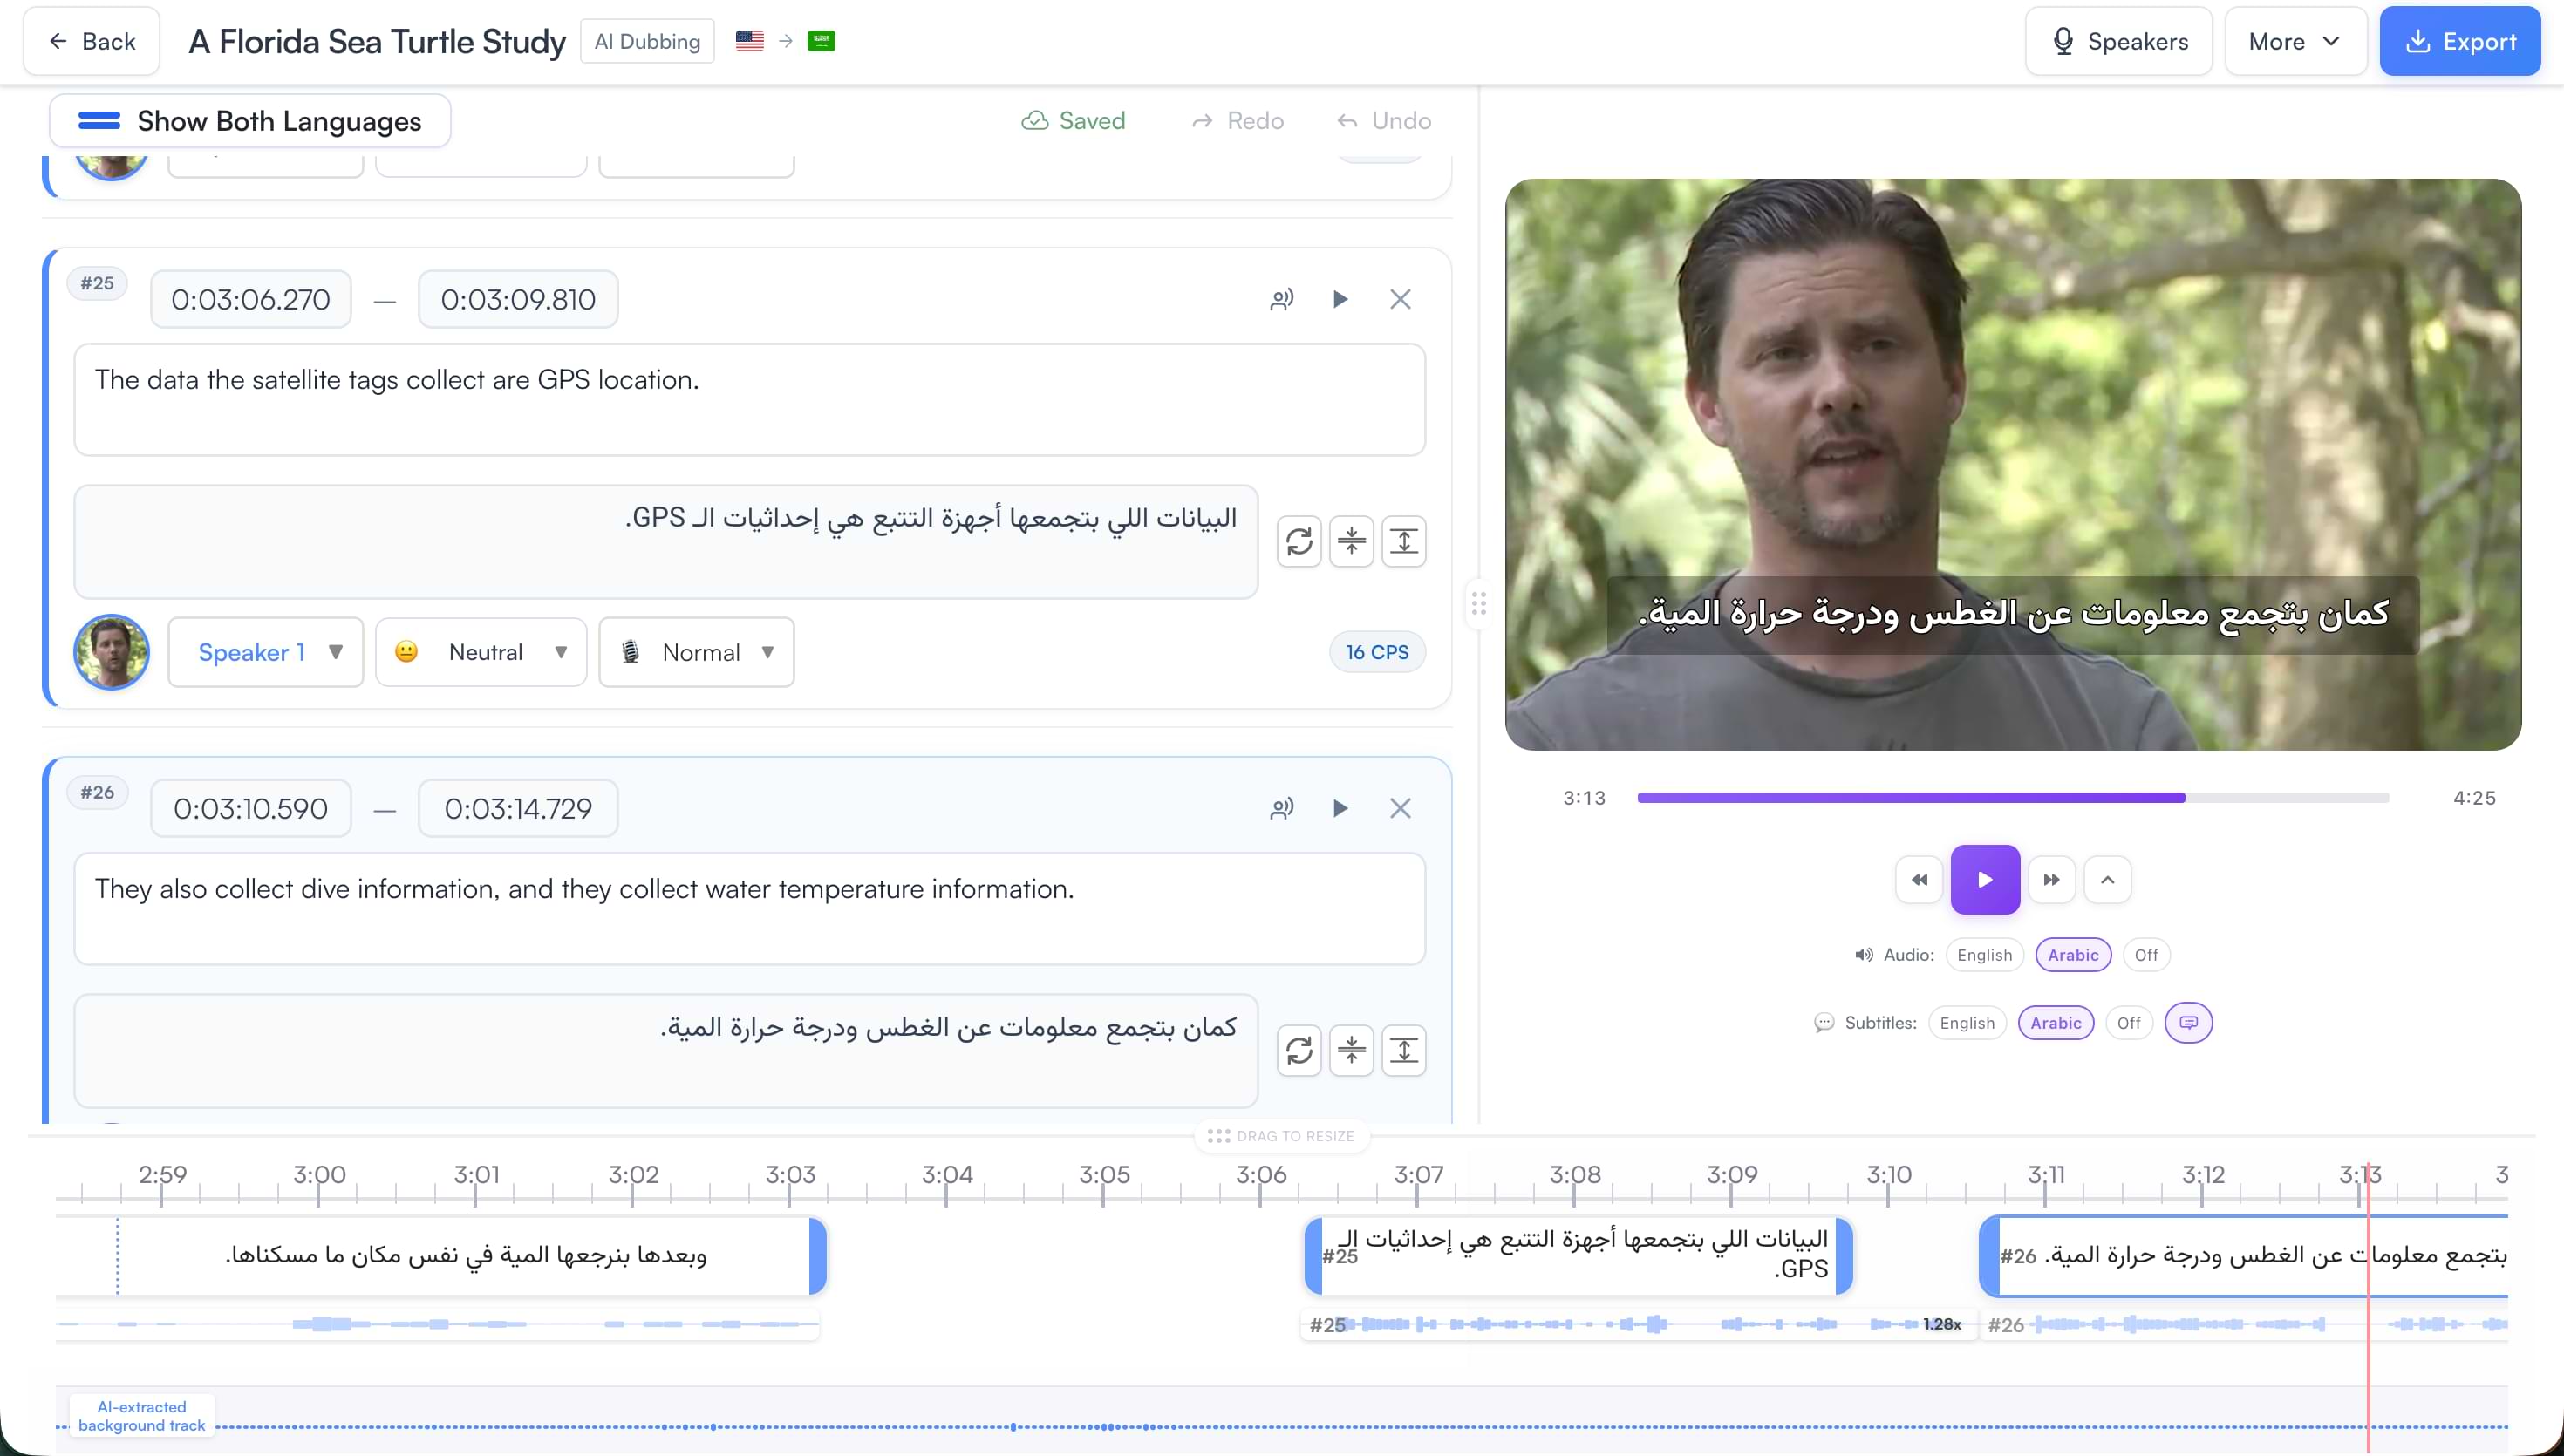
Task: Click the Arabic translation field of segment #25
Action: click(x=666, y=542)
